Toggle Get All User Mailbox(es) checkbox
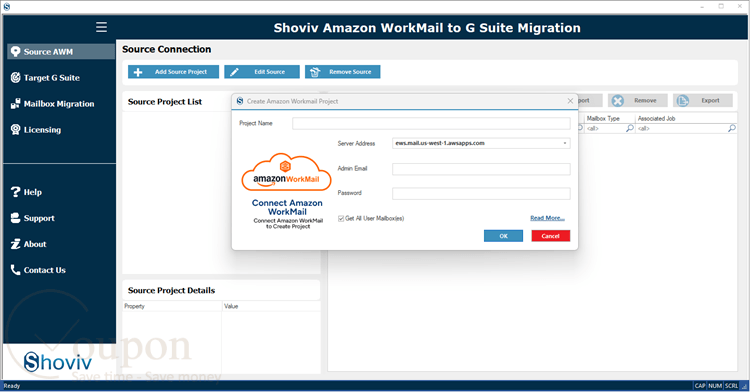The image size is (750, 392). 341,218
